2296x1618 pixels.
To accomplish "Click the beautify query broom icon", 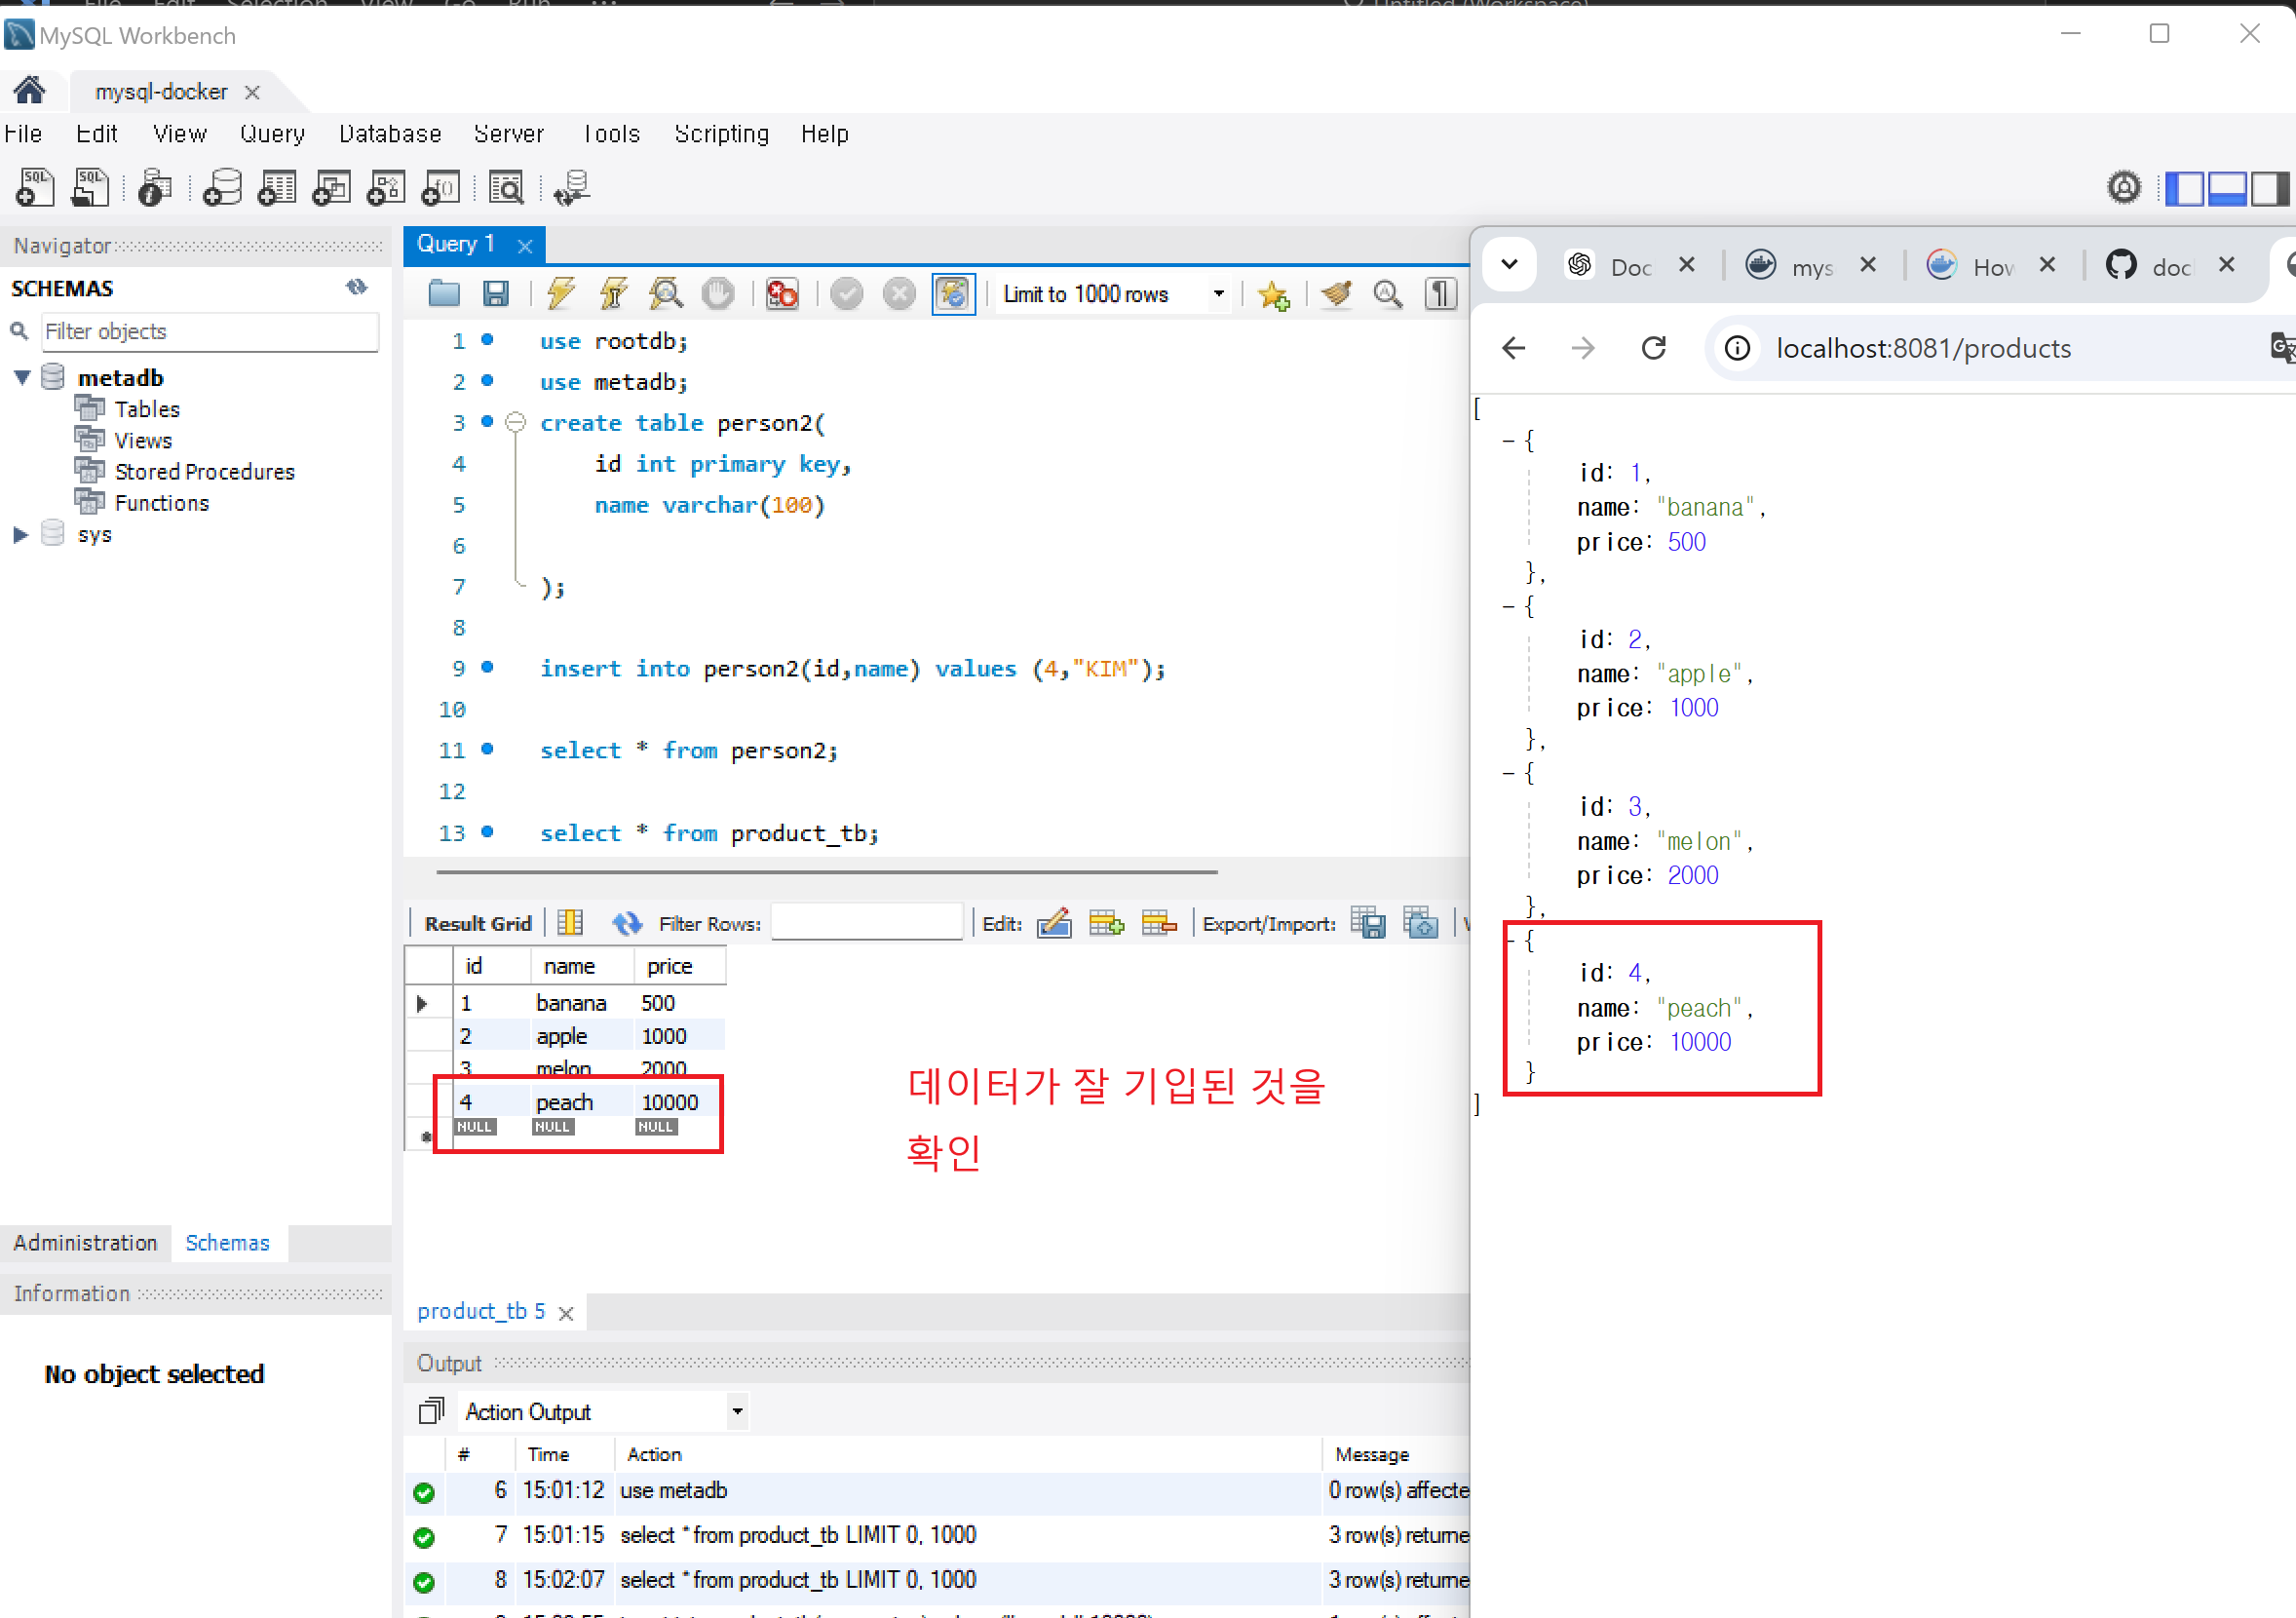I will click(1336, 294).
